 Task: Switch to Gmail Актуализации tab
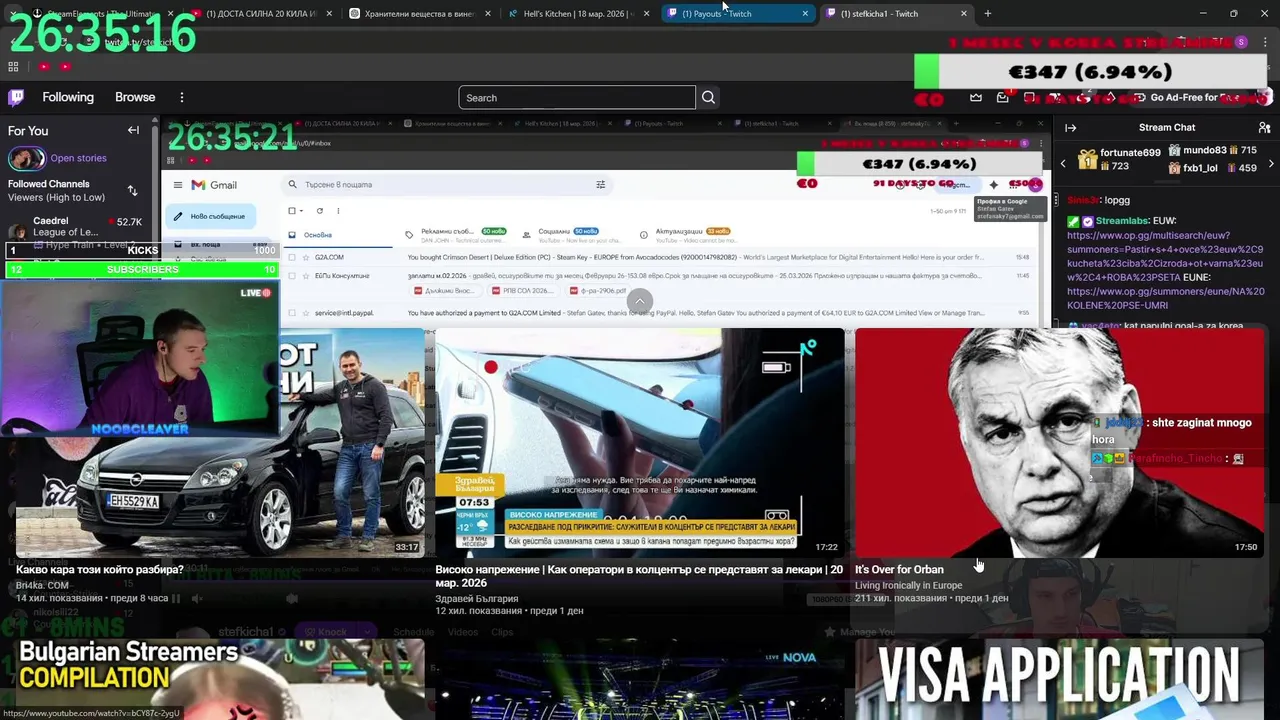pos(691,235)
